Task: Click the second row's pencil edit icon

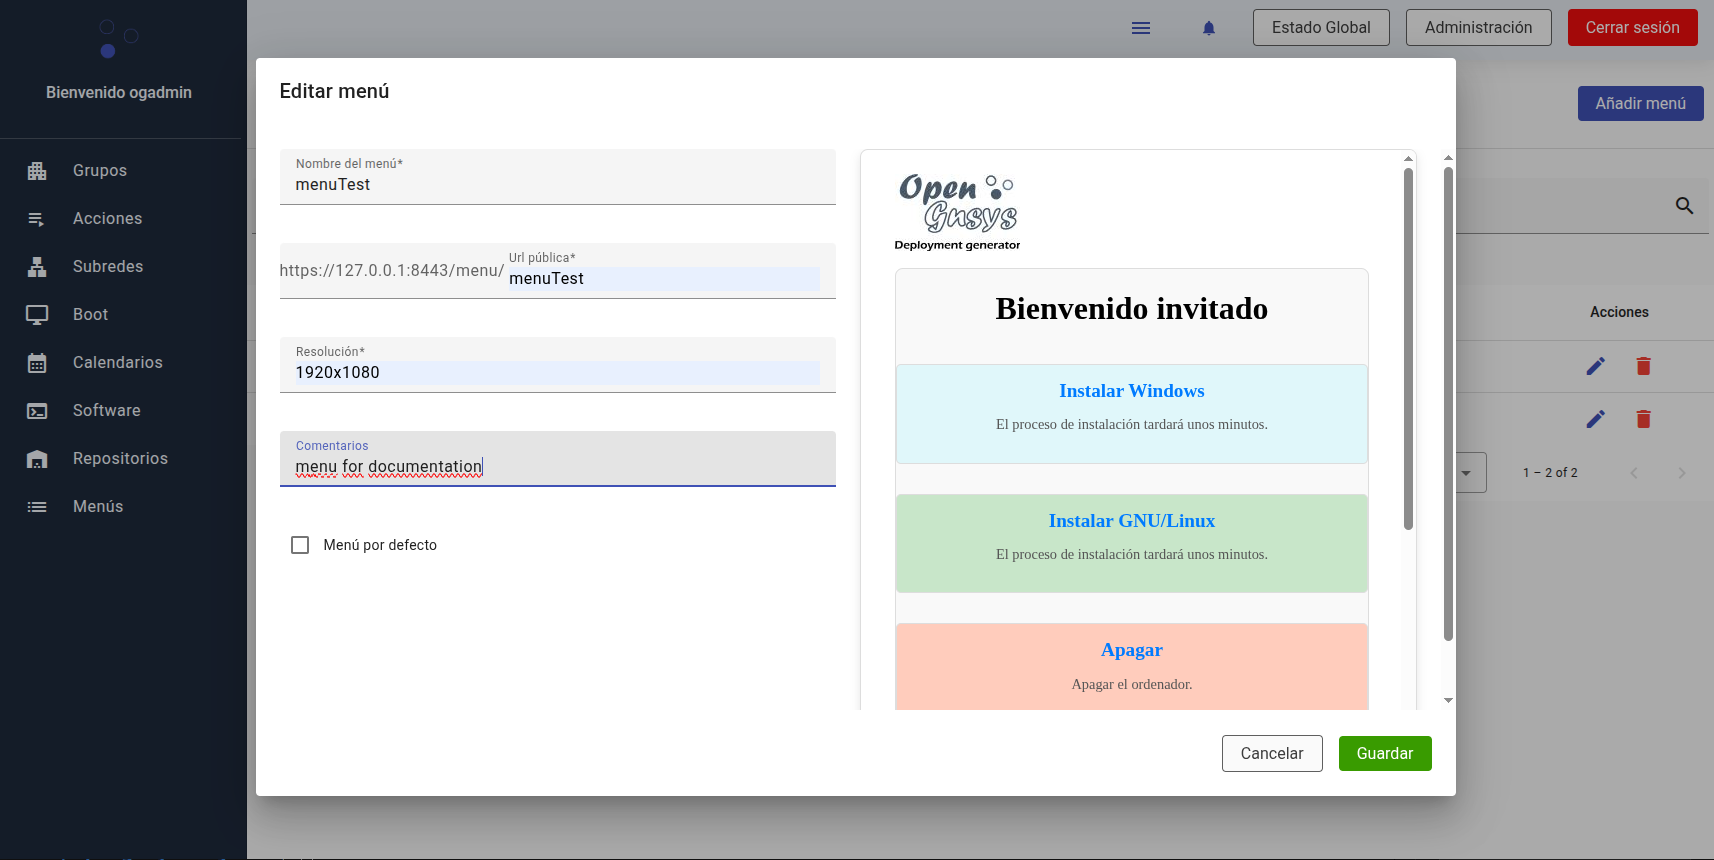Action: [x=1595, y=419]
